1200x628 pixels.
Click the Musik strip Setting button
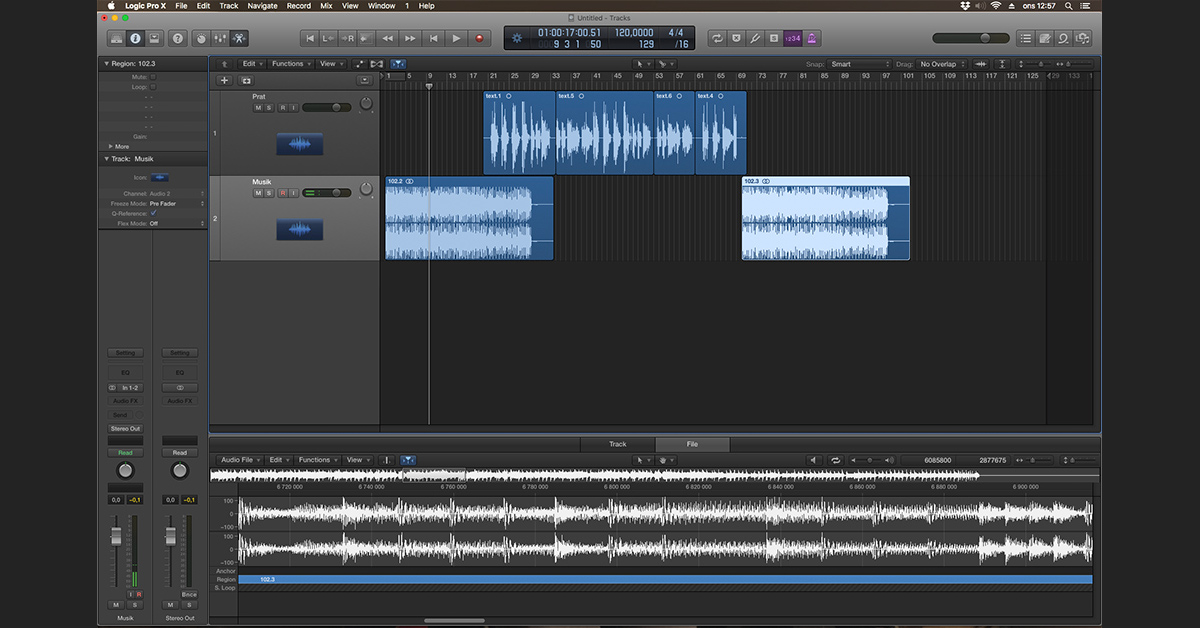[x=125, y=353]
